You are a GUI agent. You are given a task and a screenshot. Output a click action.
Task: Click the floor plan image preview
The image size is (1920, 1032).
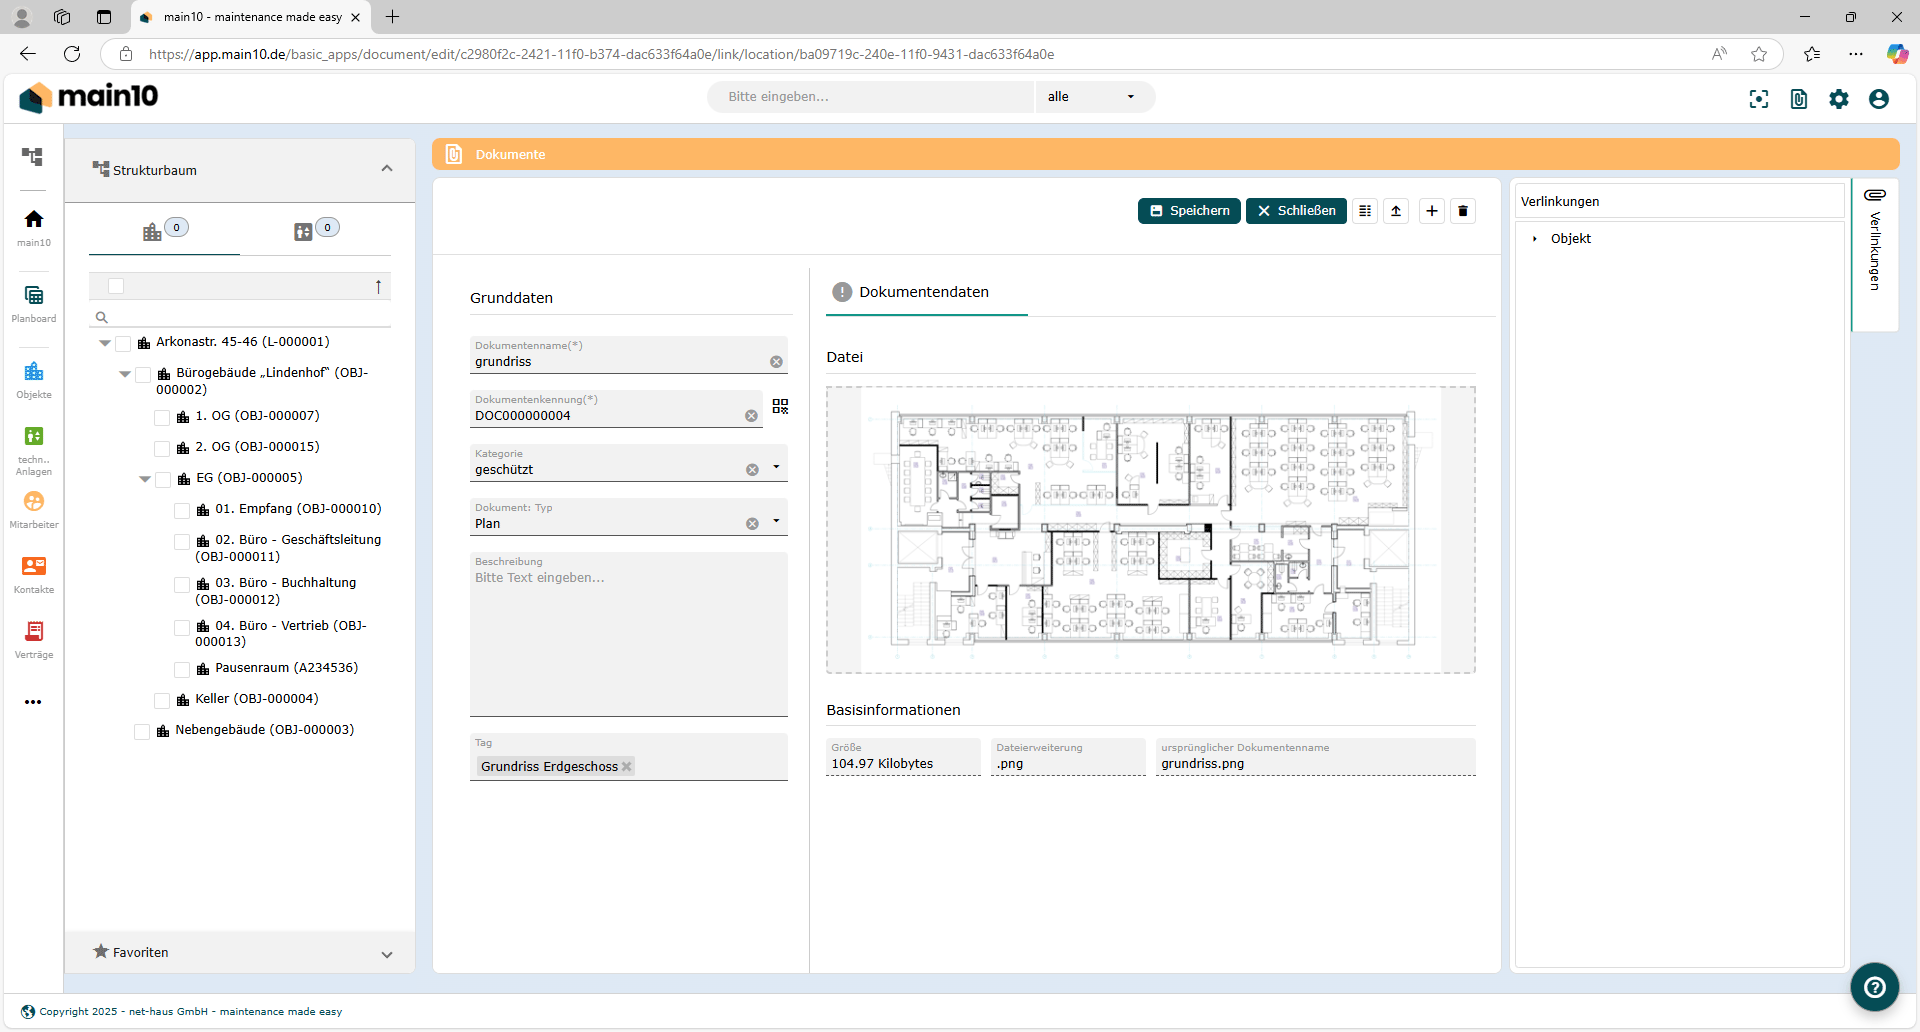(x=1151, y=530)
